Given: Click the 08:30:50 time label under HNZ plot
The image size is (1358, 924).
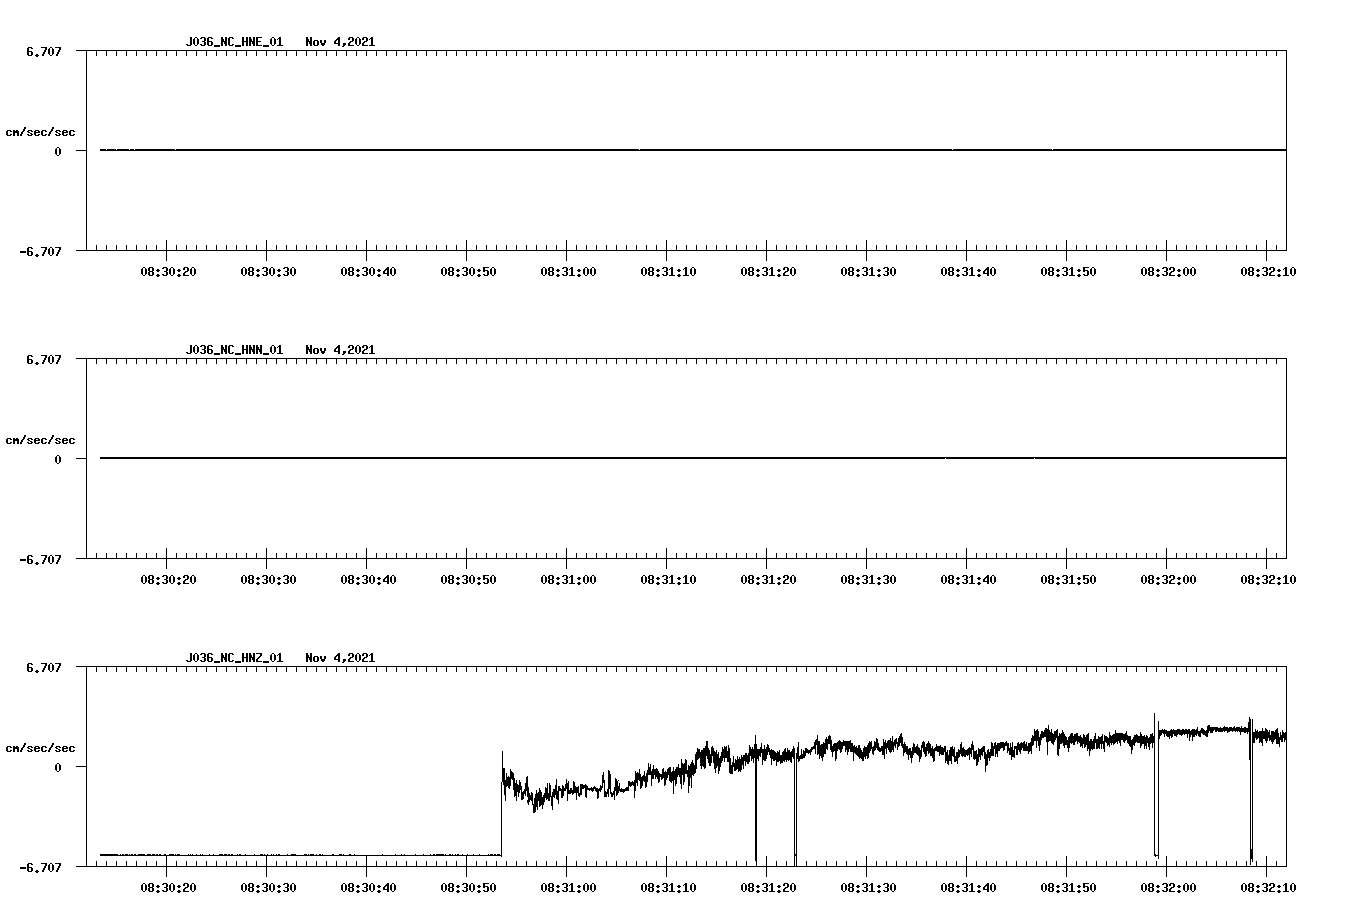Looking at the screenshot, I should coord(468,887).
